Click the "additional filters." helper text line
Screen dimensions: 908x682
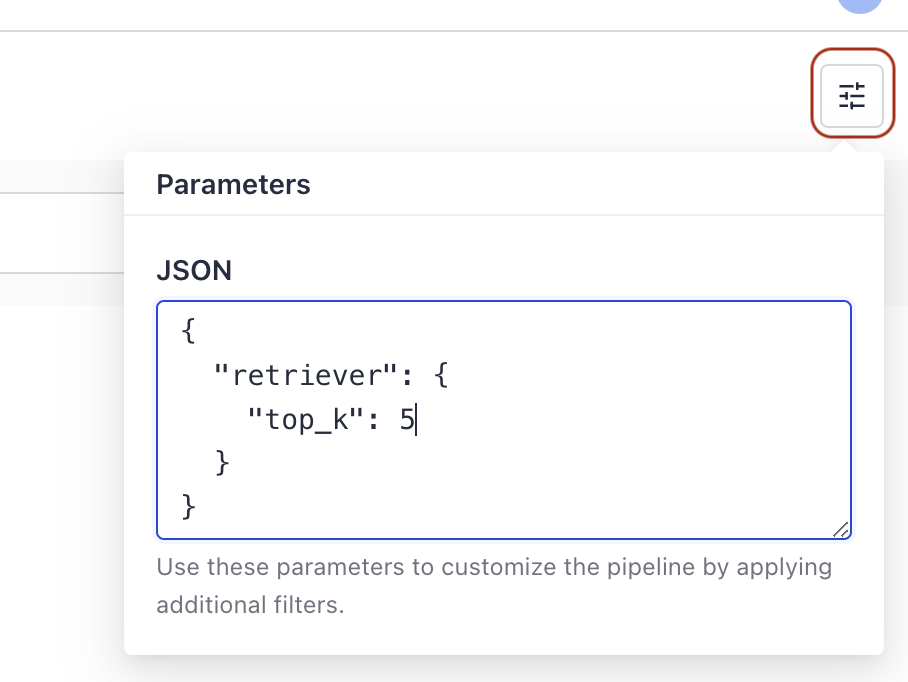(x=250, y=605)
